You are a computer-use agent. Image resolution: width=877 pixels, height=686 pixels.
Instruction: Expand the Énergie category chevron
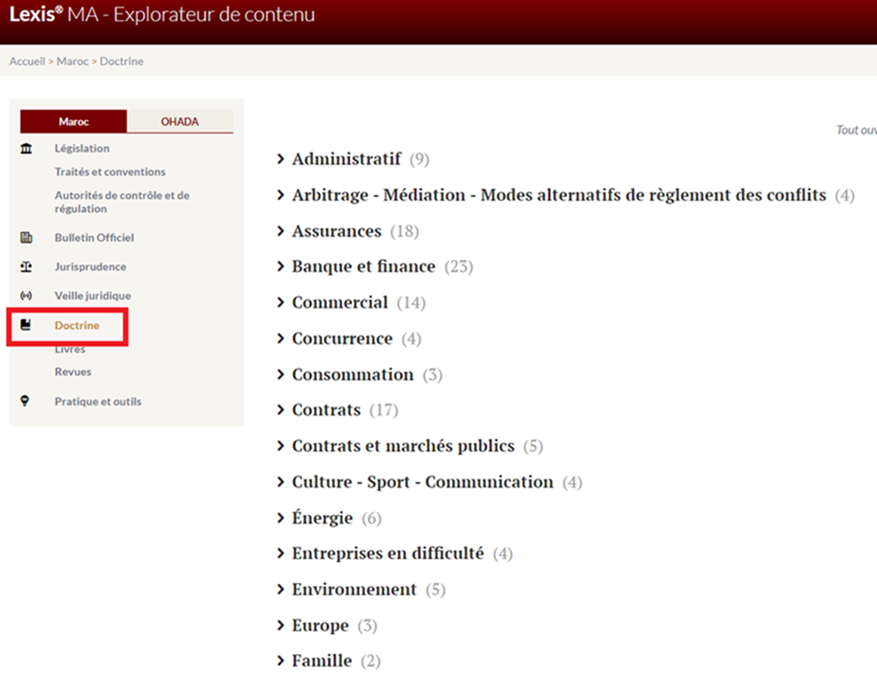[281, 518]
